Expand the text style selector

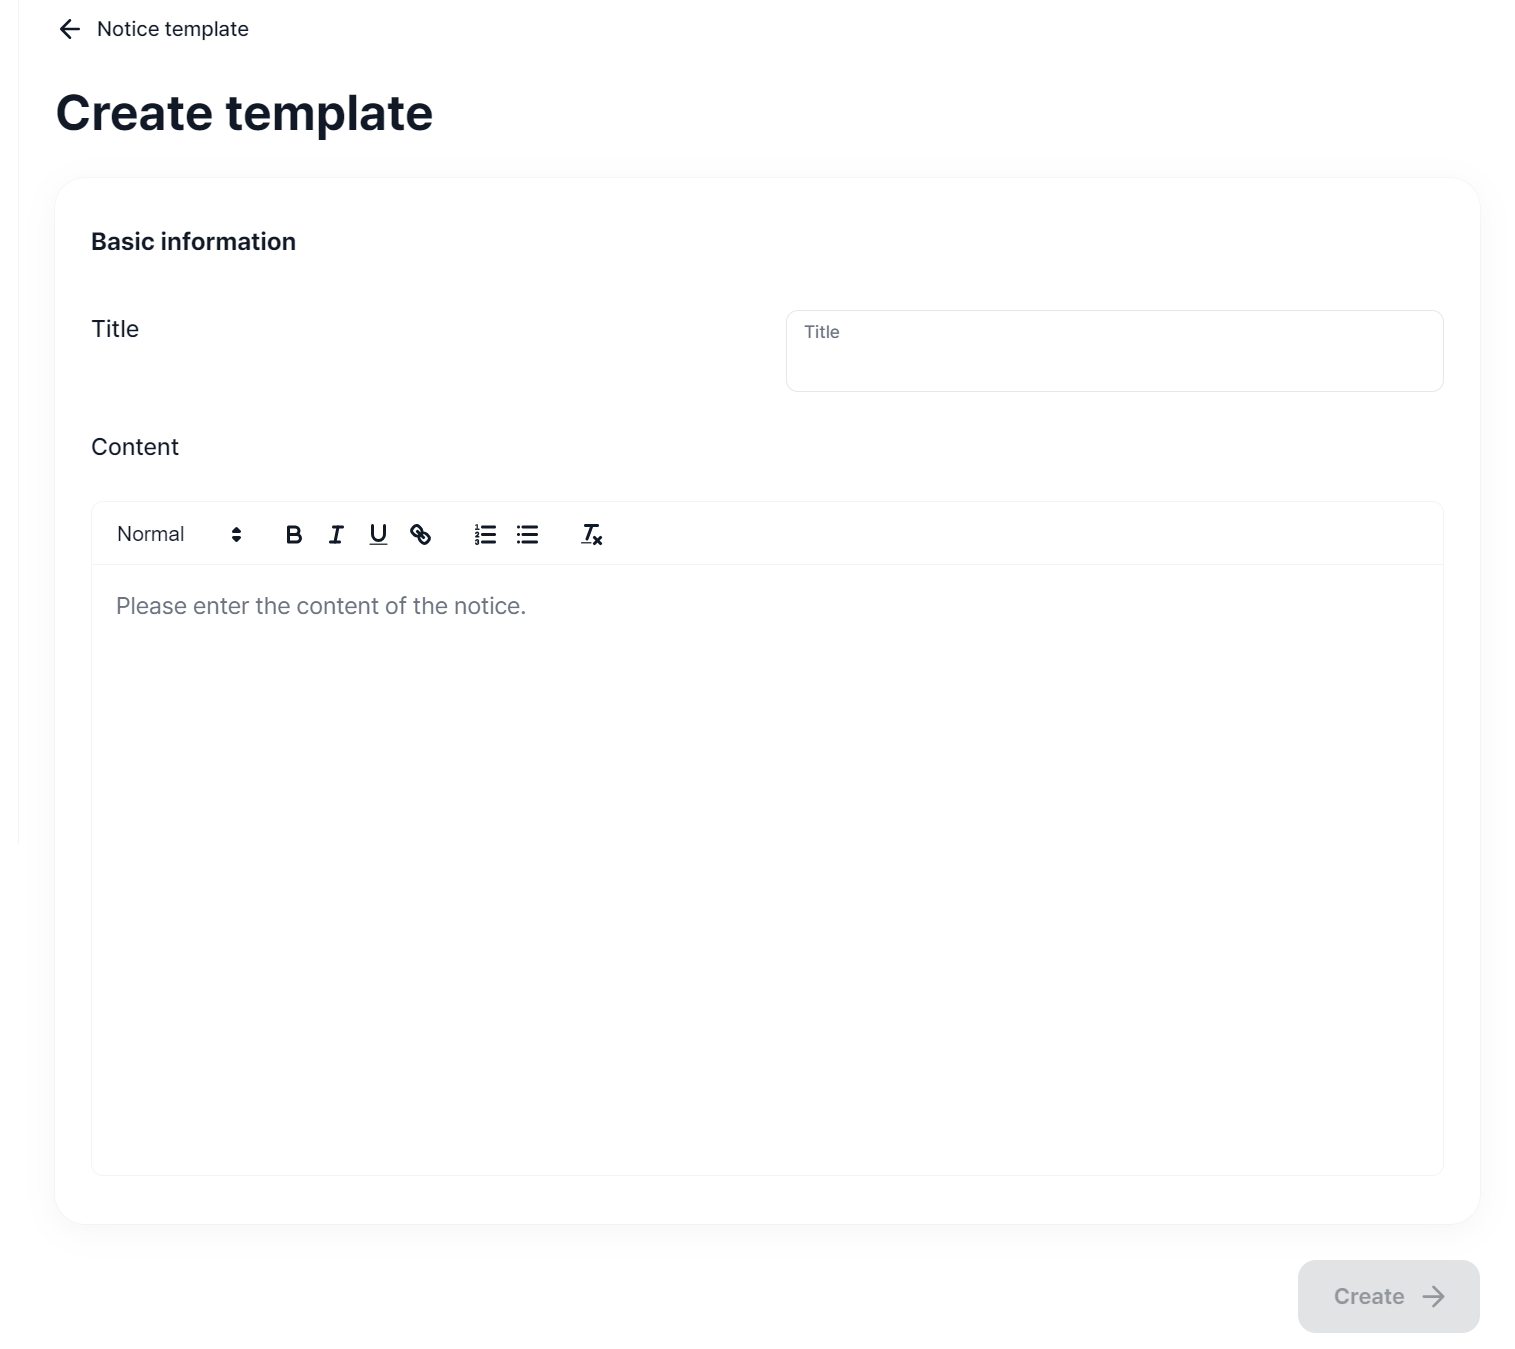click(x=175, y=534)
